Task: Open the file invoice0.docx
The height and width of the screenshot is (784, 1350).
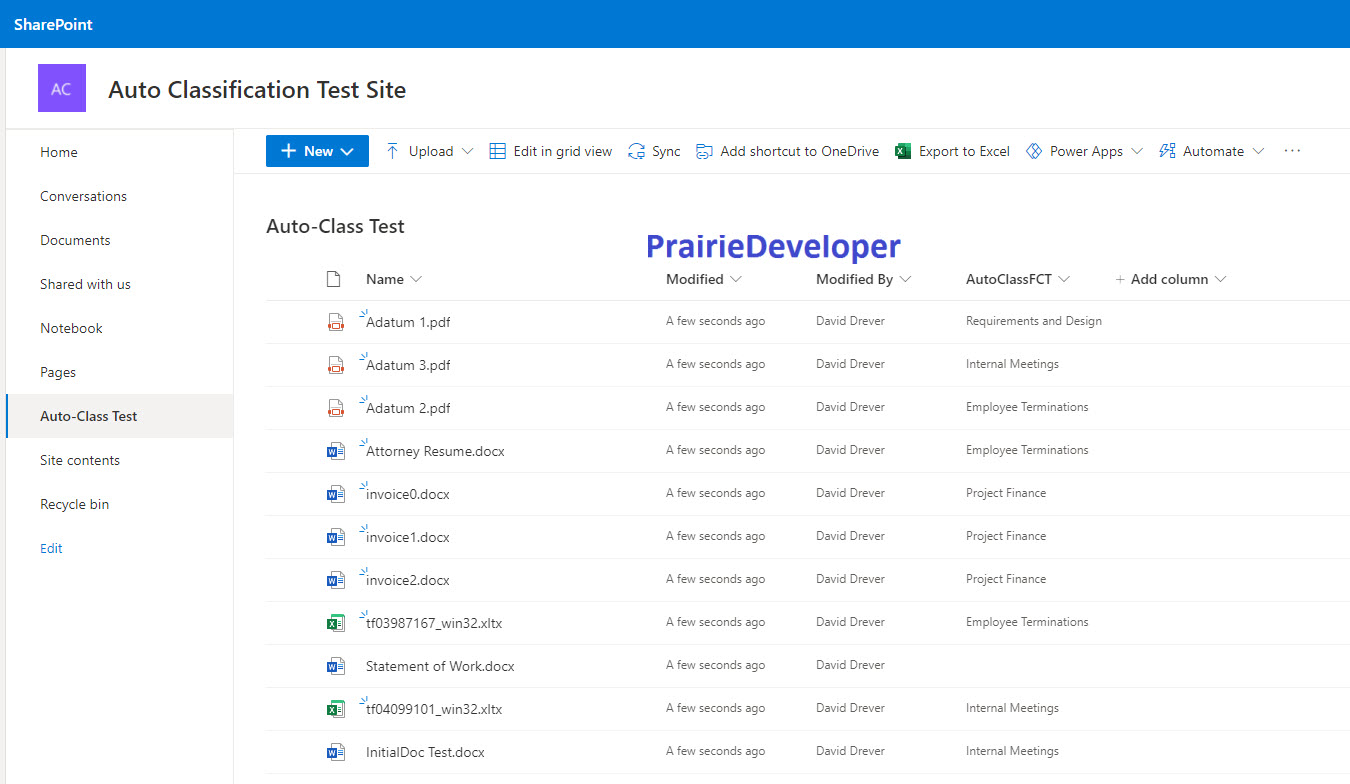Action: (x=408, y=494)
